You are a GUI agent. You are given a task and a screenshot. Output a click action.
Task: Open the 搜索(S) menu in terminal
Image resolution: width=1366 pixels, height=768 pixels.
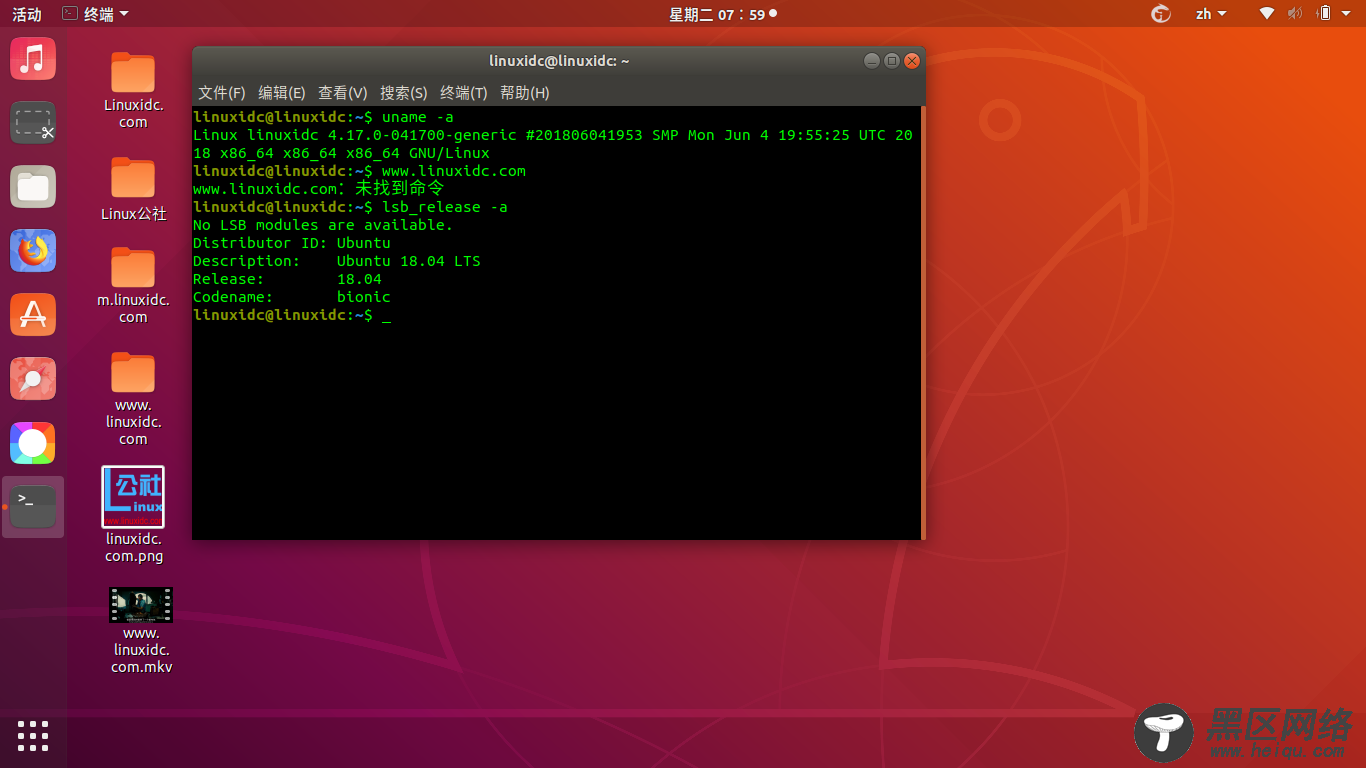coord(404,93)
